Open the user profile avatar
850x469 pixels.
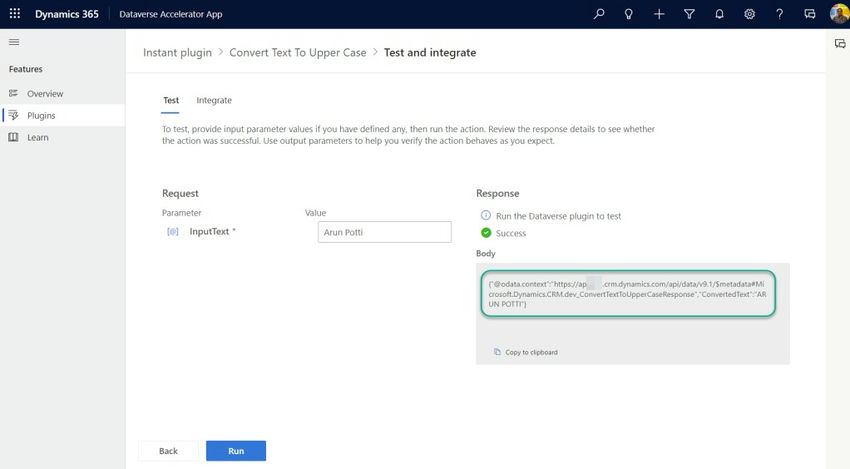pyautogui.click(x=838, y=14)
